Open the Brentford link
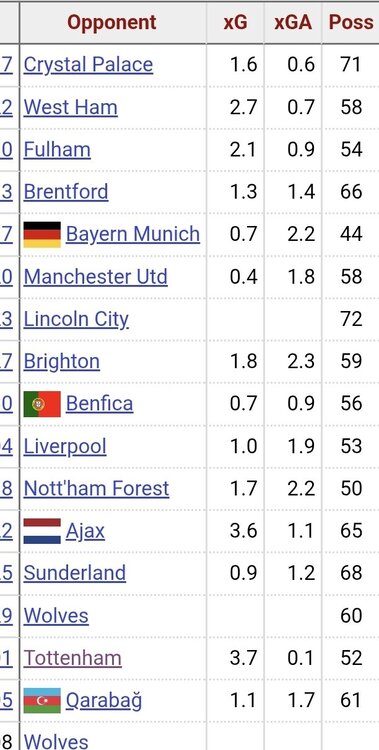Image resolution: width=379 pixels, height=750 pixels. tap(66, 192)
